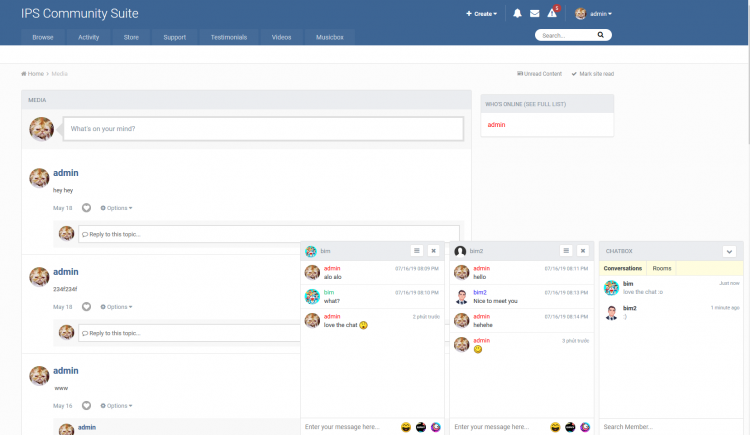
Task: Open the Testimonials navigation tab
Action: pyautogui.click(x=228, y=37)
